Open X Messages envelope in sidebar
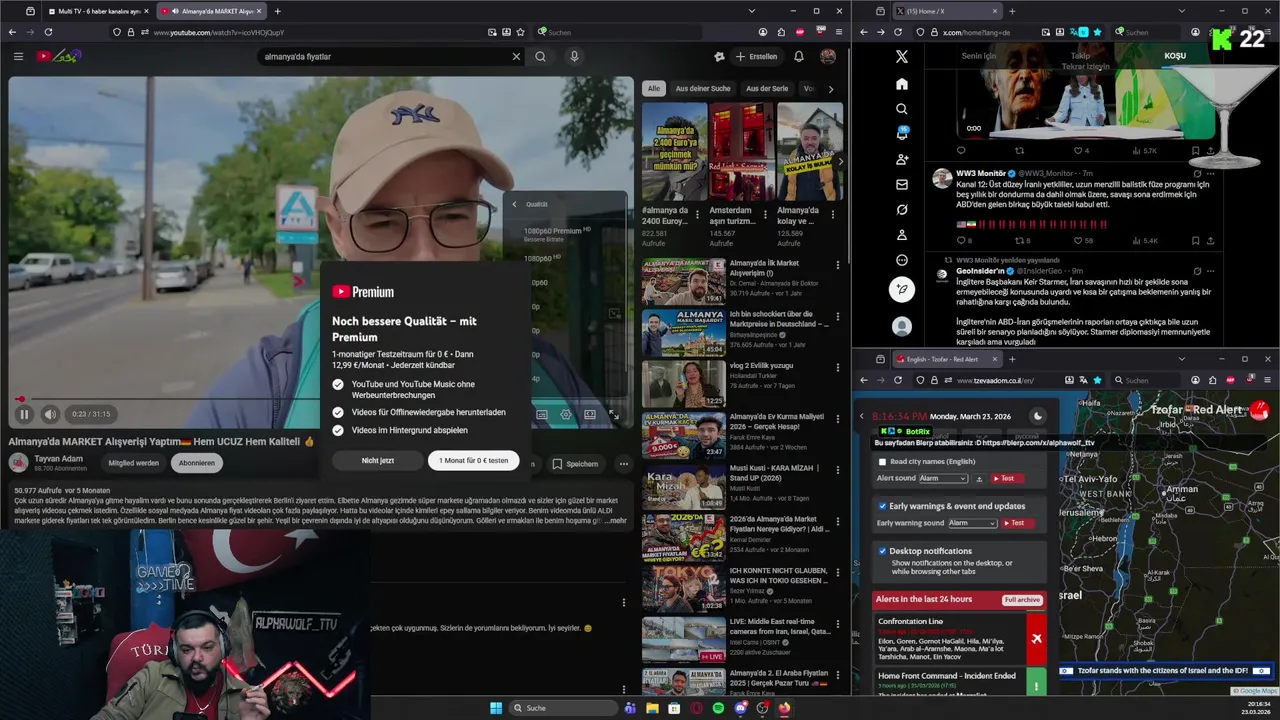 (902, 184)
